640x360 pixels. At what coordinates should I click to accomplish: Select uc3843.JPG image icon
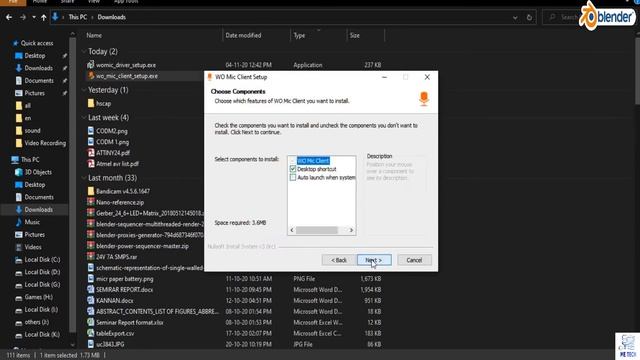pos(91,344)
